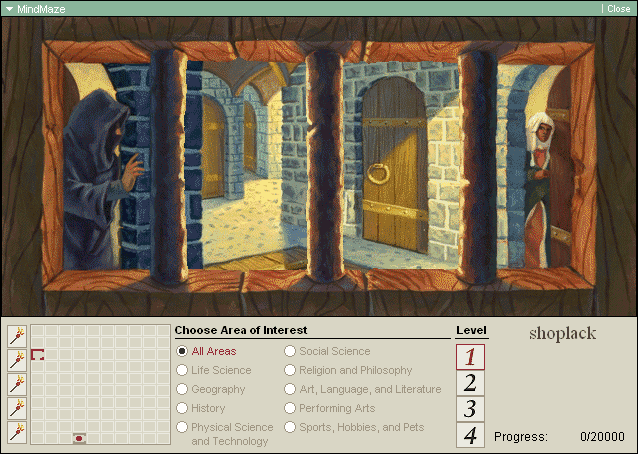Click the fourth torch icon from top
This screenshot has width=638, height=454.
pyautogui.click(x=17, y=408)
